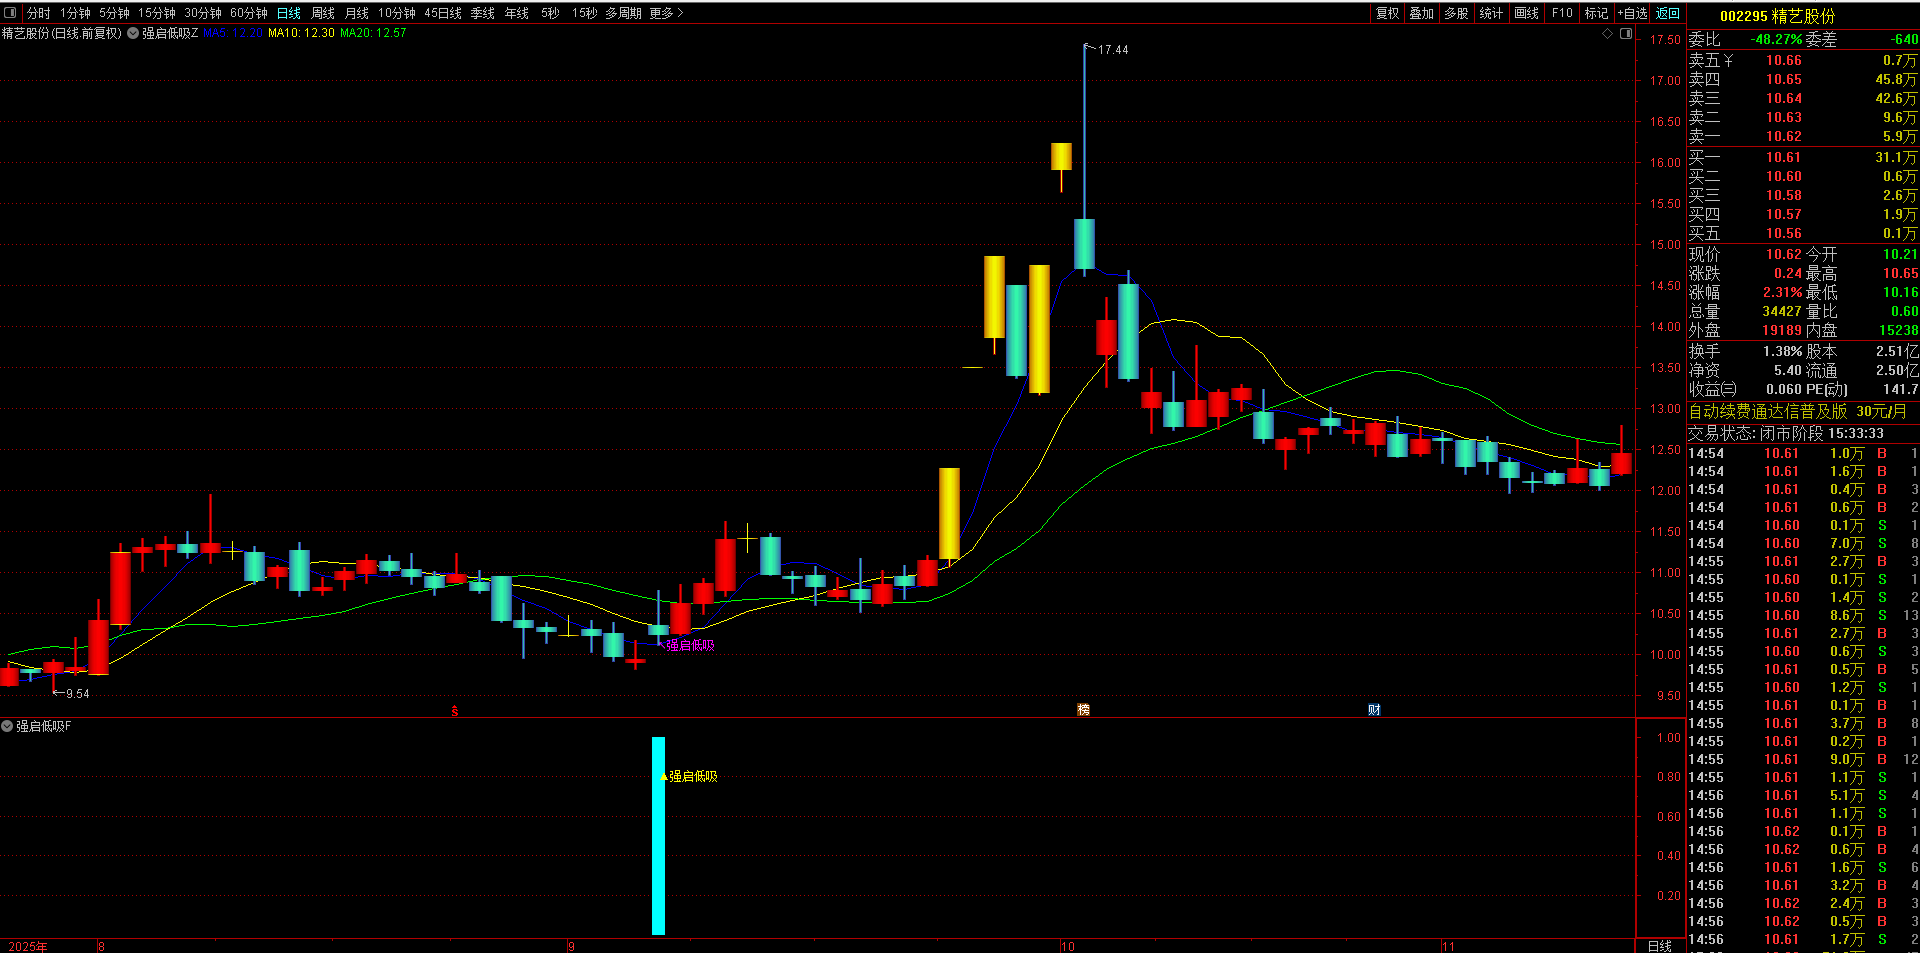Image resolution: width=1920 pixels, height=953 pixels.
Task: Click the 委比 -48.27% value
Action: pyautogui.click(x=1777, y=39)
